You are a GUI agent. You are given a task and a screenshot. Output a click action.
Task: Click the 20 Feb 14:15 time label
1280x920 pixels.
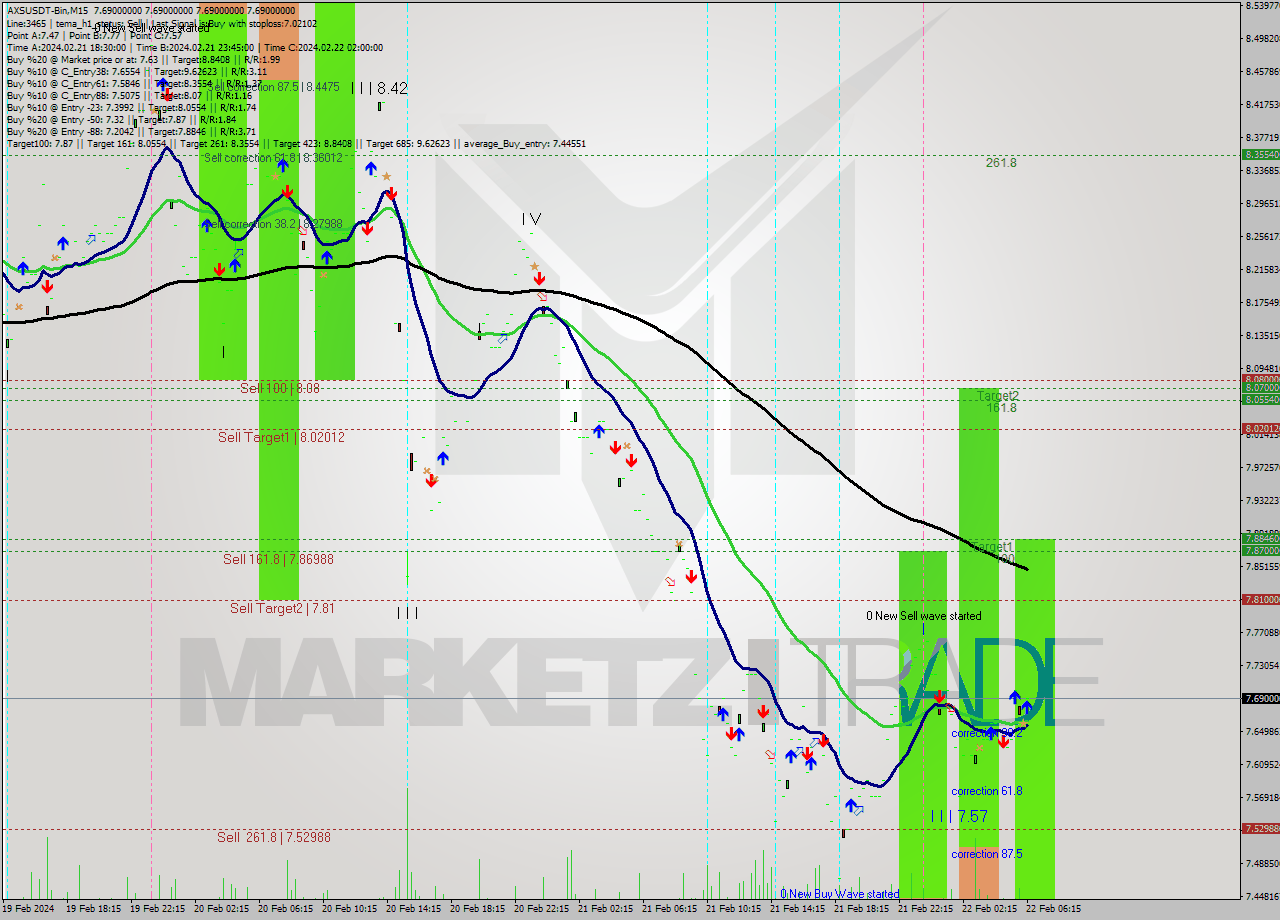pos(413,909)
